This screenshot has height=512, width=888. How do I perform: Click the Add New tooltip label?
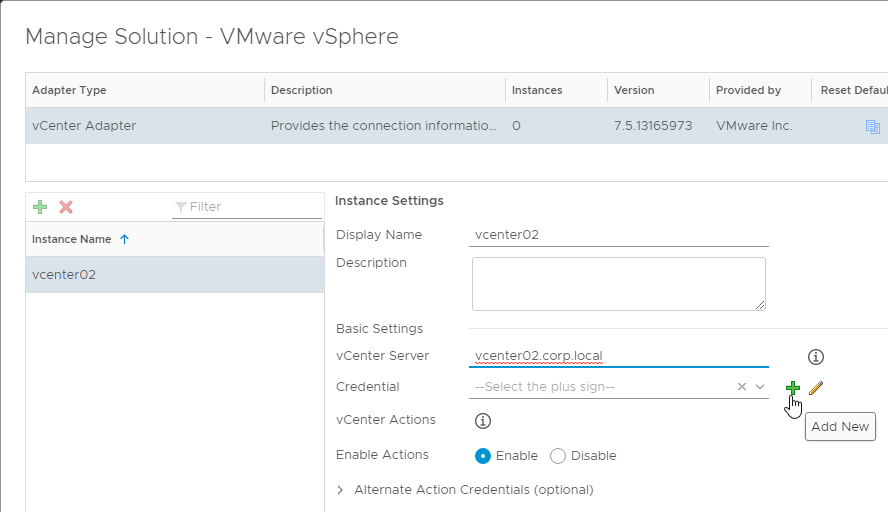click(x=840, y=426)
